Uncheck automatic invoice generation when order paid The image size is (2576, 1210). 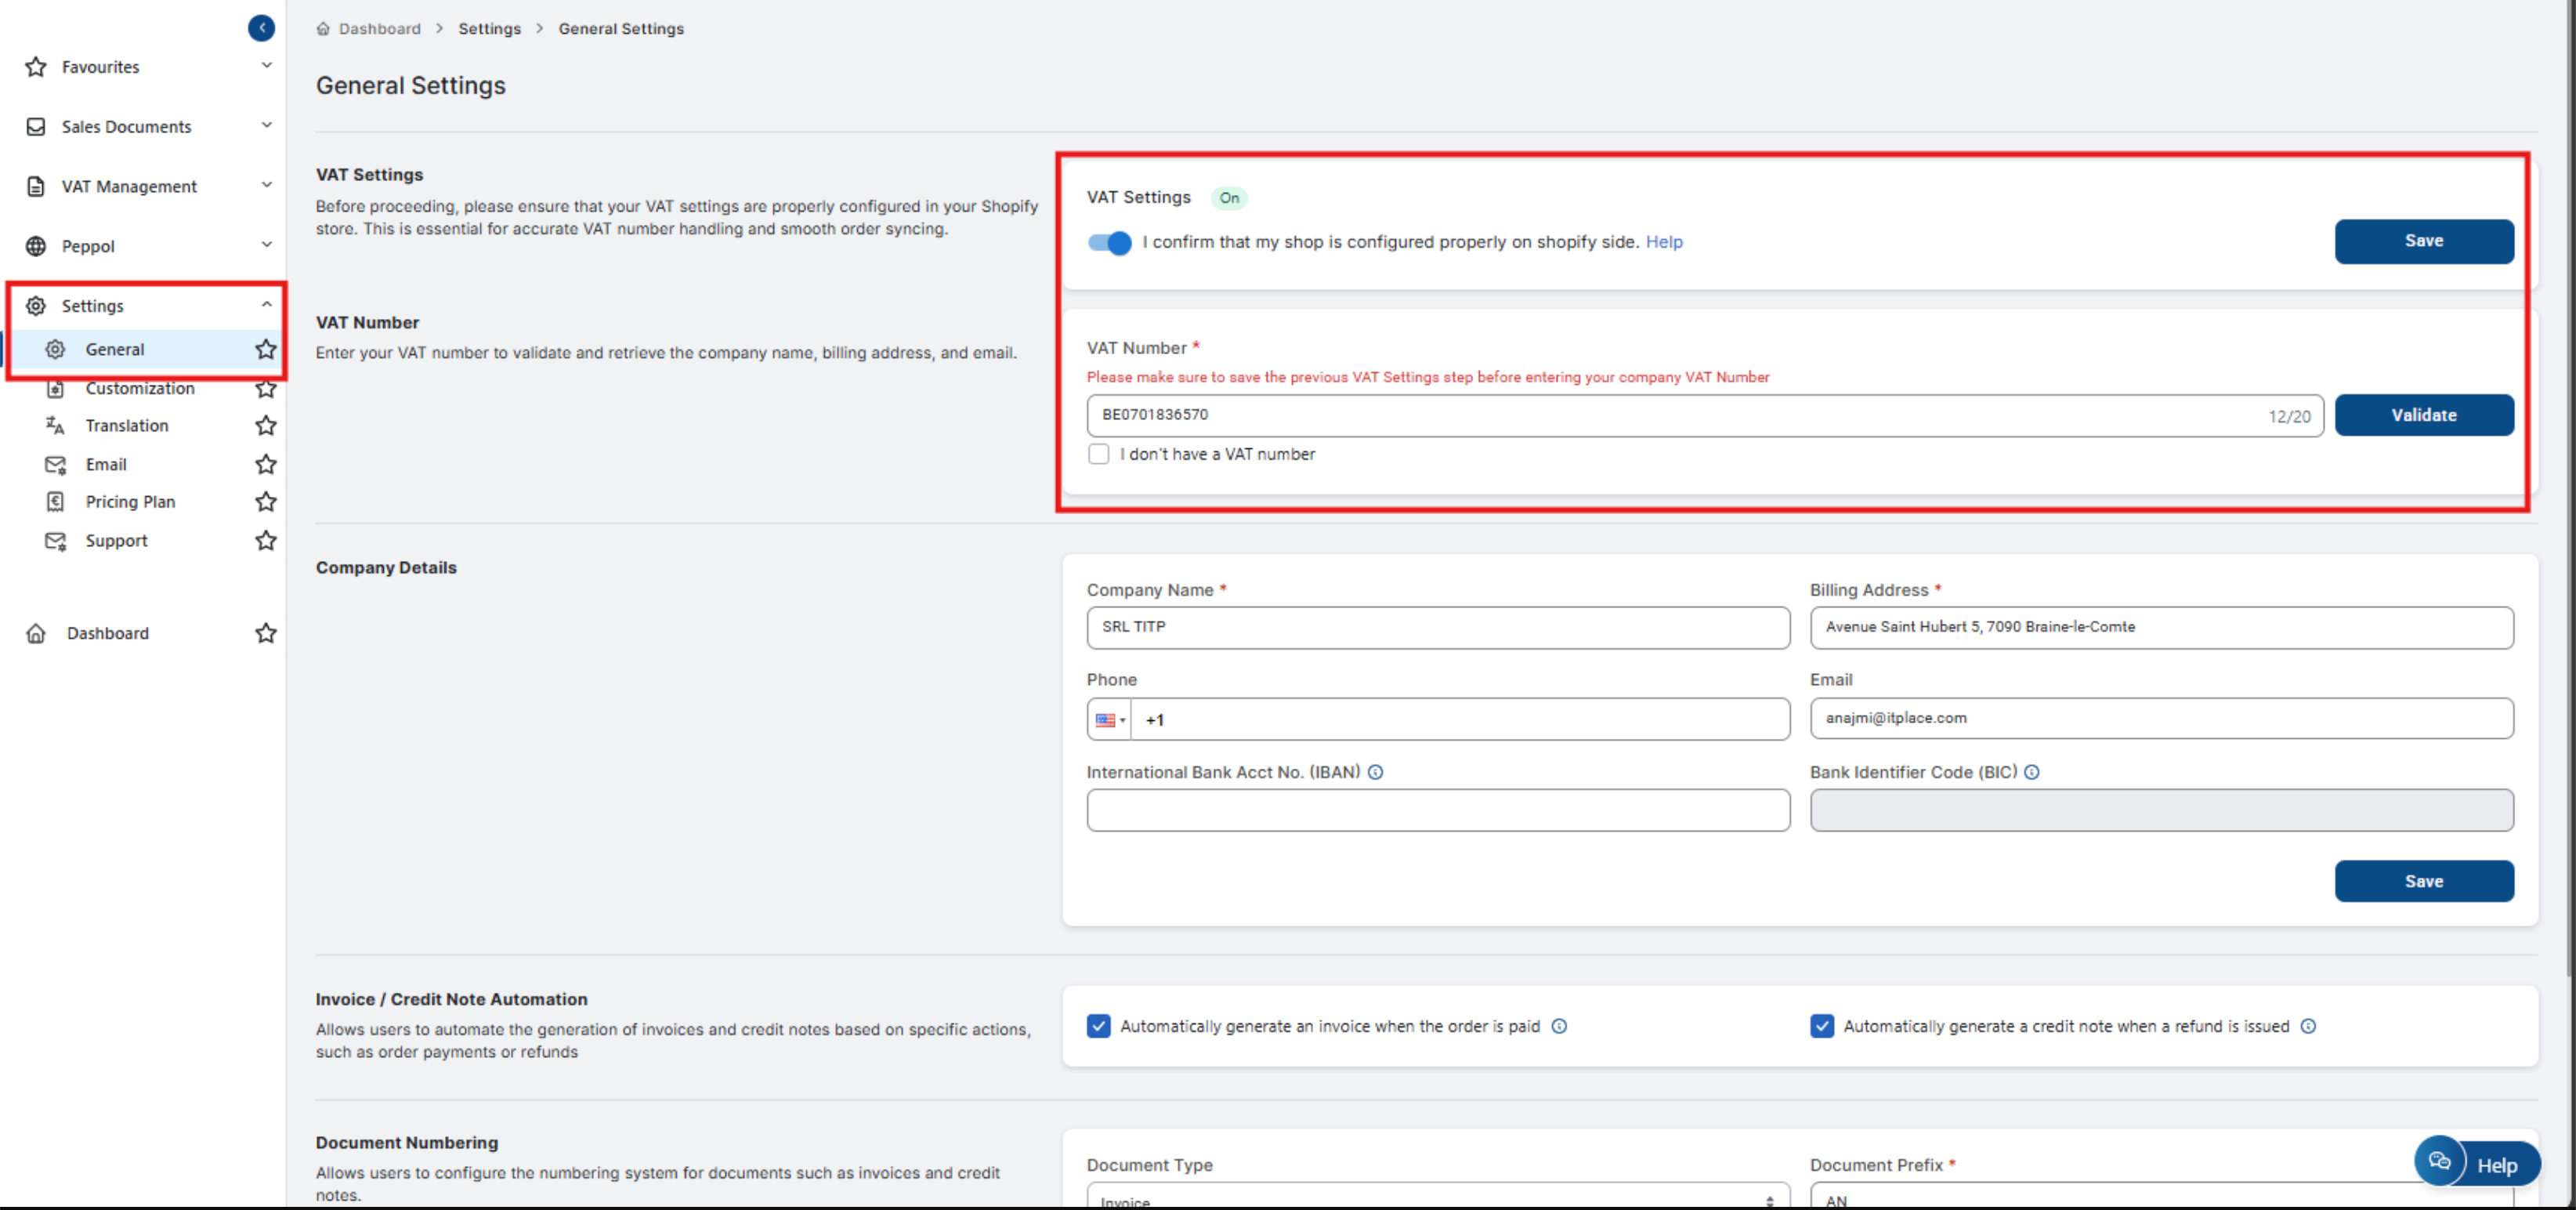1098,1026
